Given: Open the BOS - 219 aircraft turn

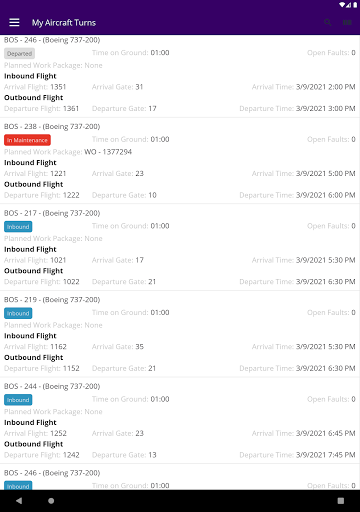Looking at the screenshot, I should pyautogui.click(x=180, y=334).
